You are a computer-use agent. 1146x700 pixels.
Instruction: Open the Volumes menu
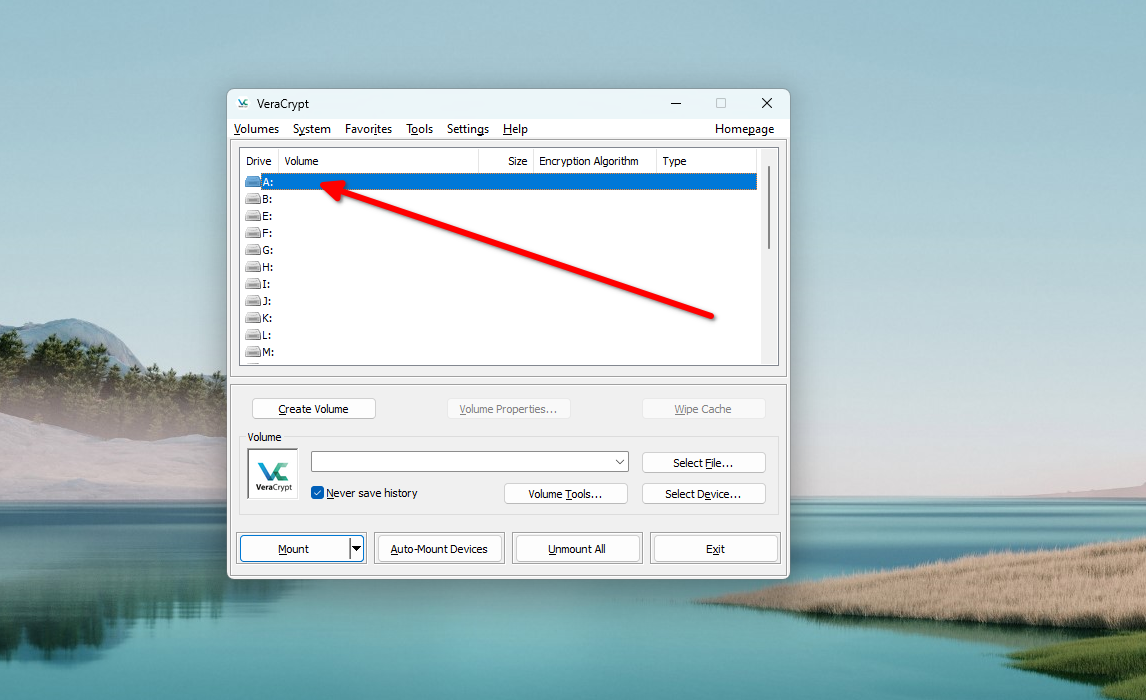click(x=256, y=129)
